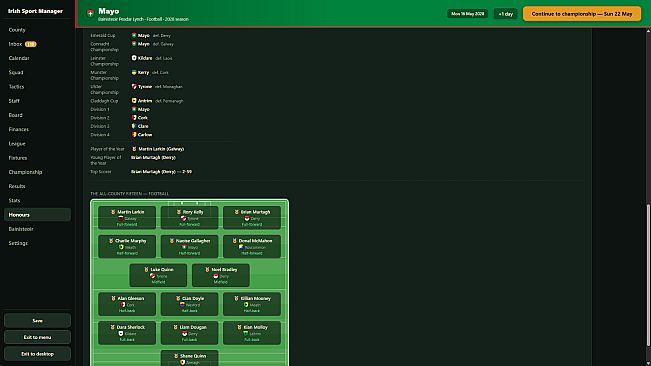This screenshot has height=366, width=651.
Task: Click the Kildare crest in the Leinster Championship row
Action: [134, 58]
